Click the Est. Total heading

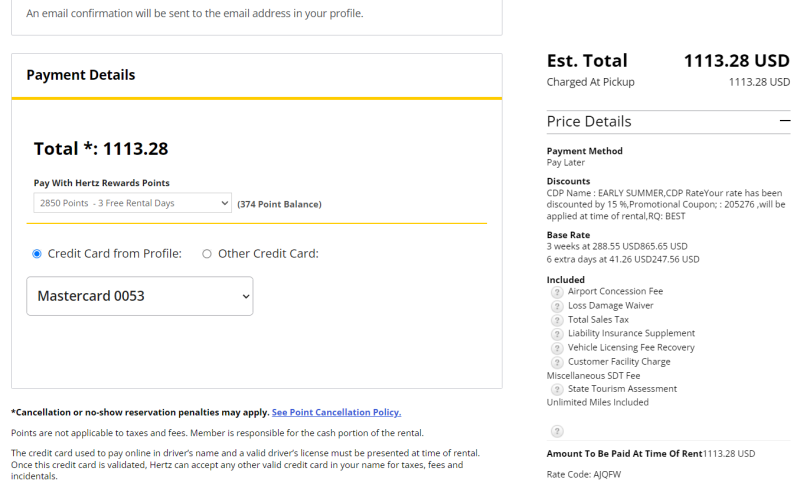click(x=587, y=61)
